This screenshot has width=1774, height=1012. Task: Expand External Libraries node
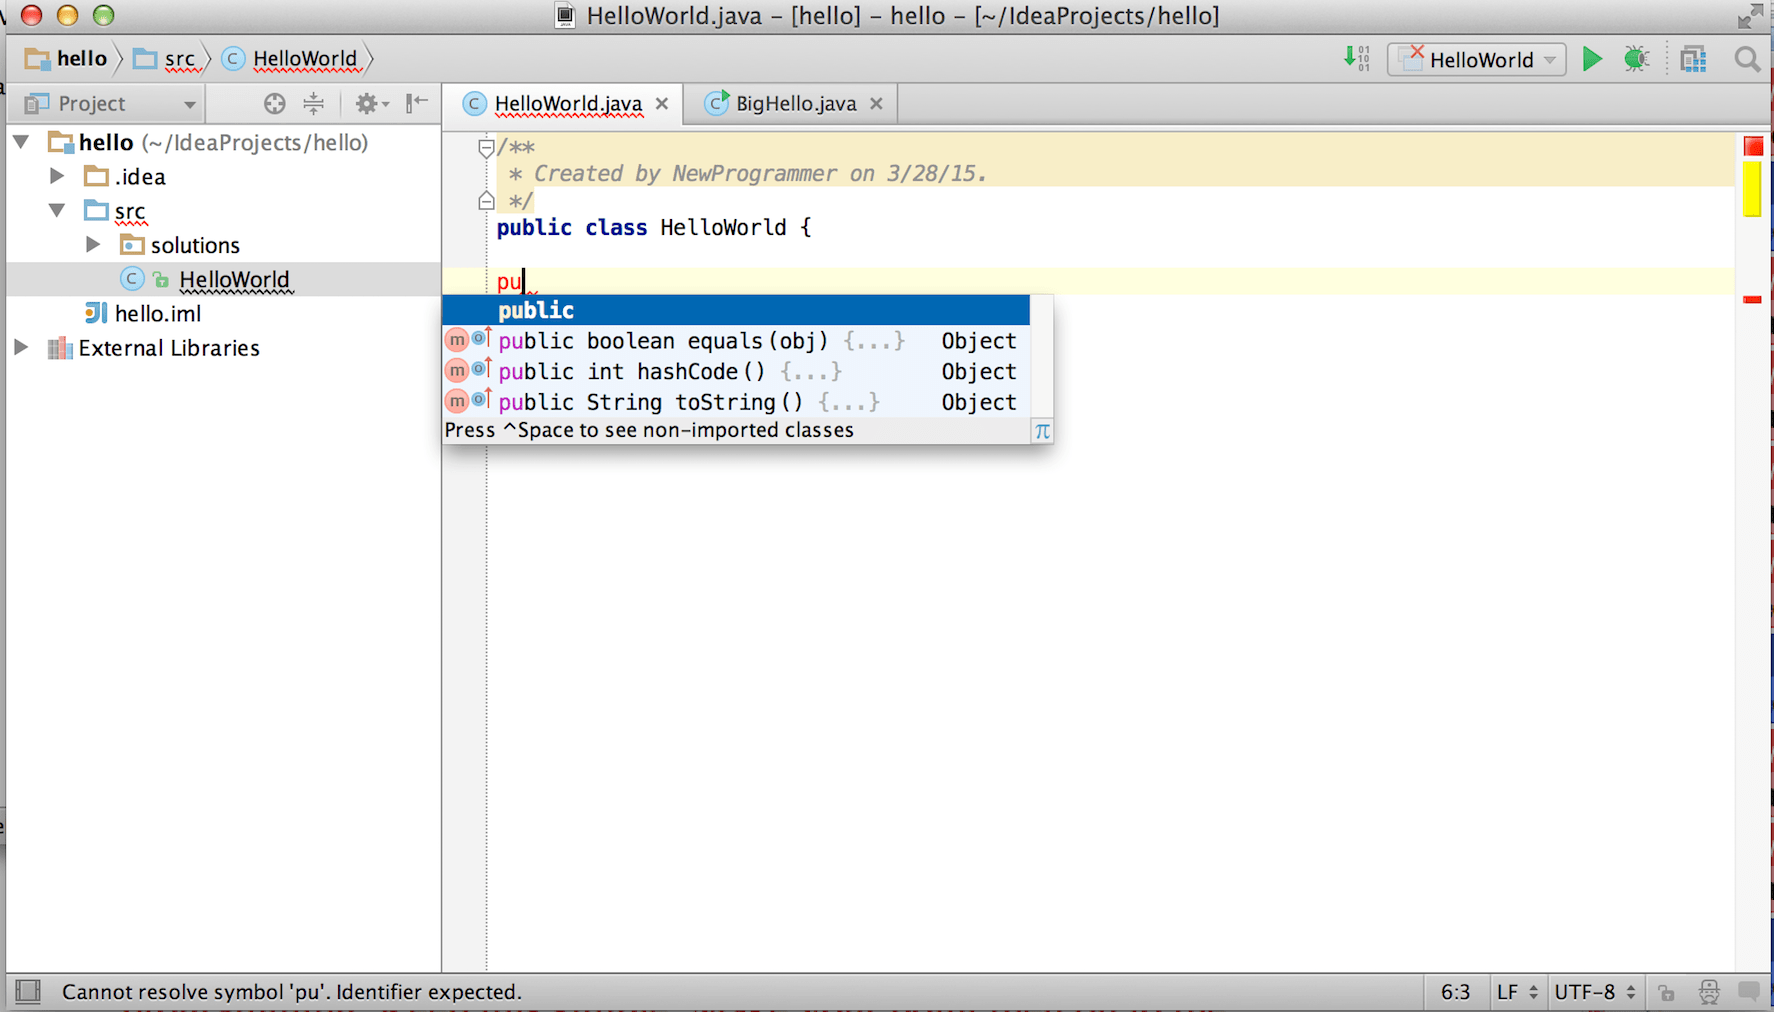click(21, 347)
